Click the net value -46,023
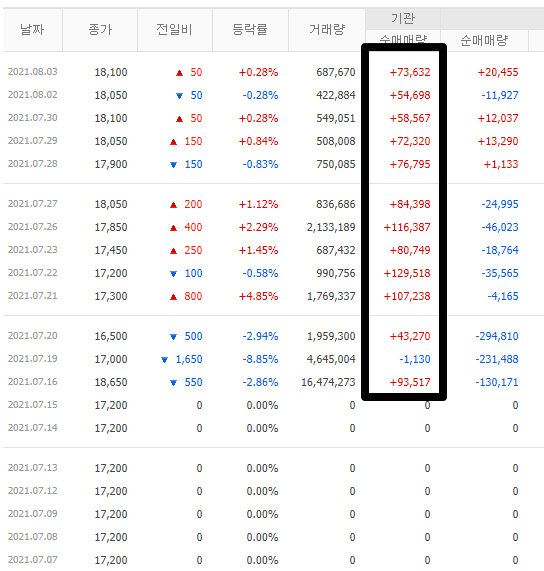 (x=500, y=227)
